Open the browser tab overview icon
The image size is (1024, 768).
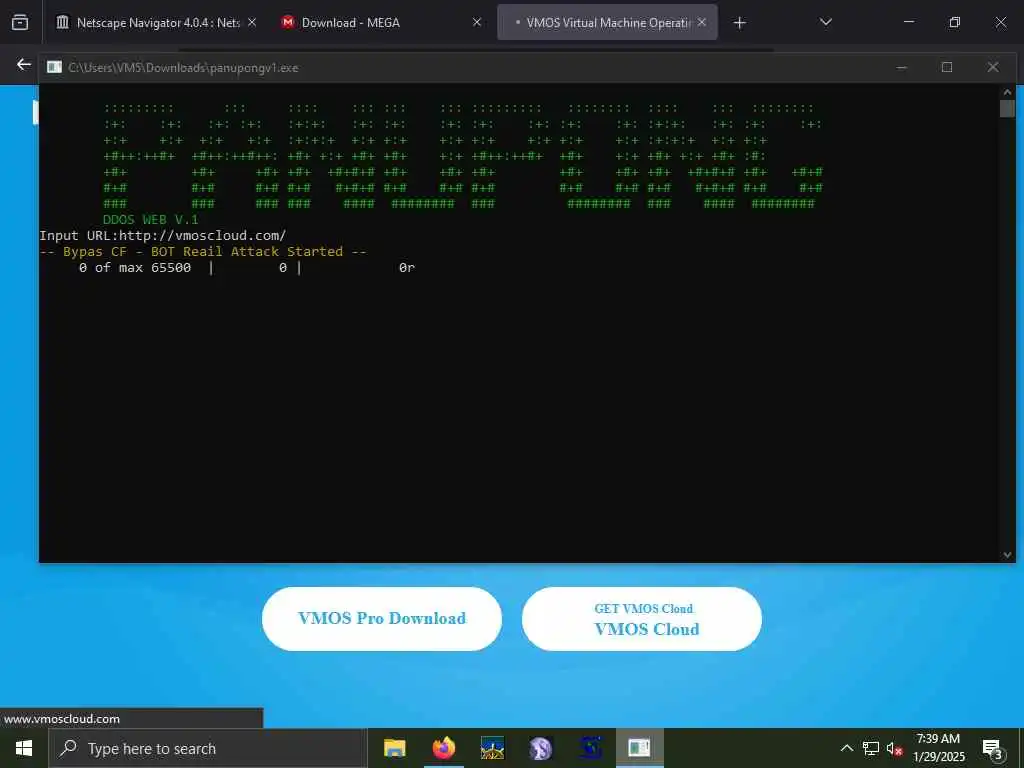20,22
